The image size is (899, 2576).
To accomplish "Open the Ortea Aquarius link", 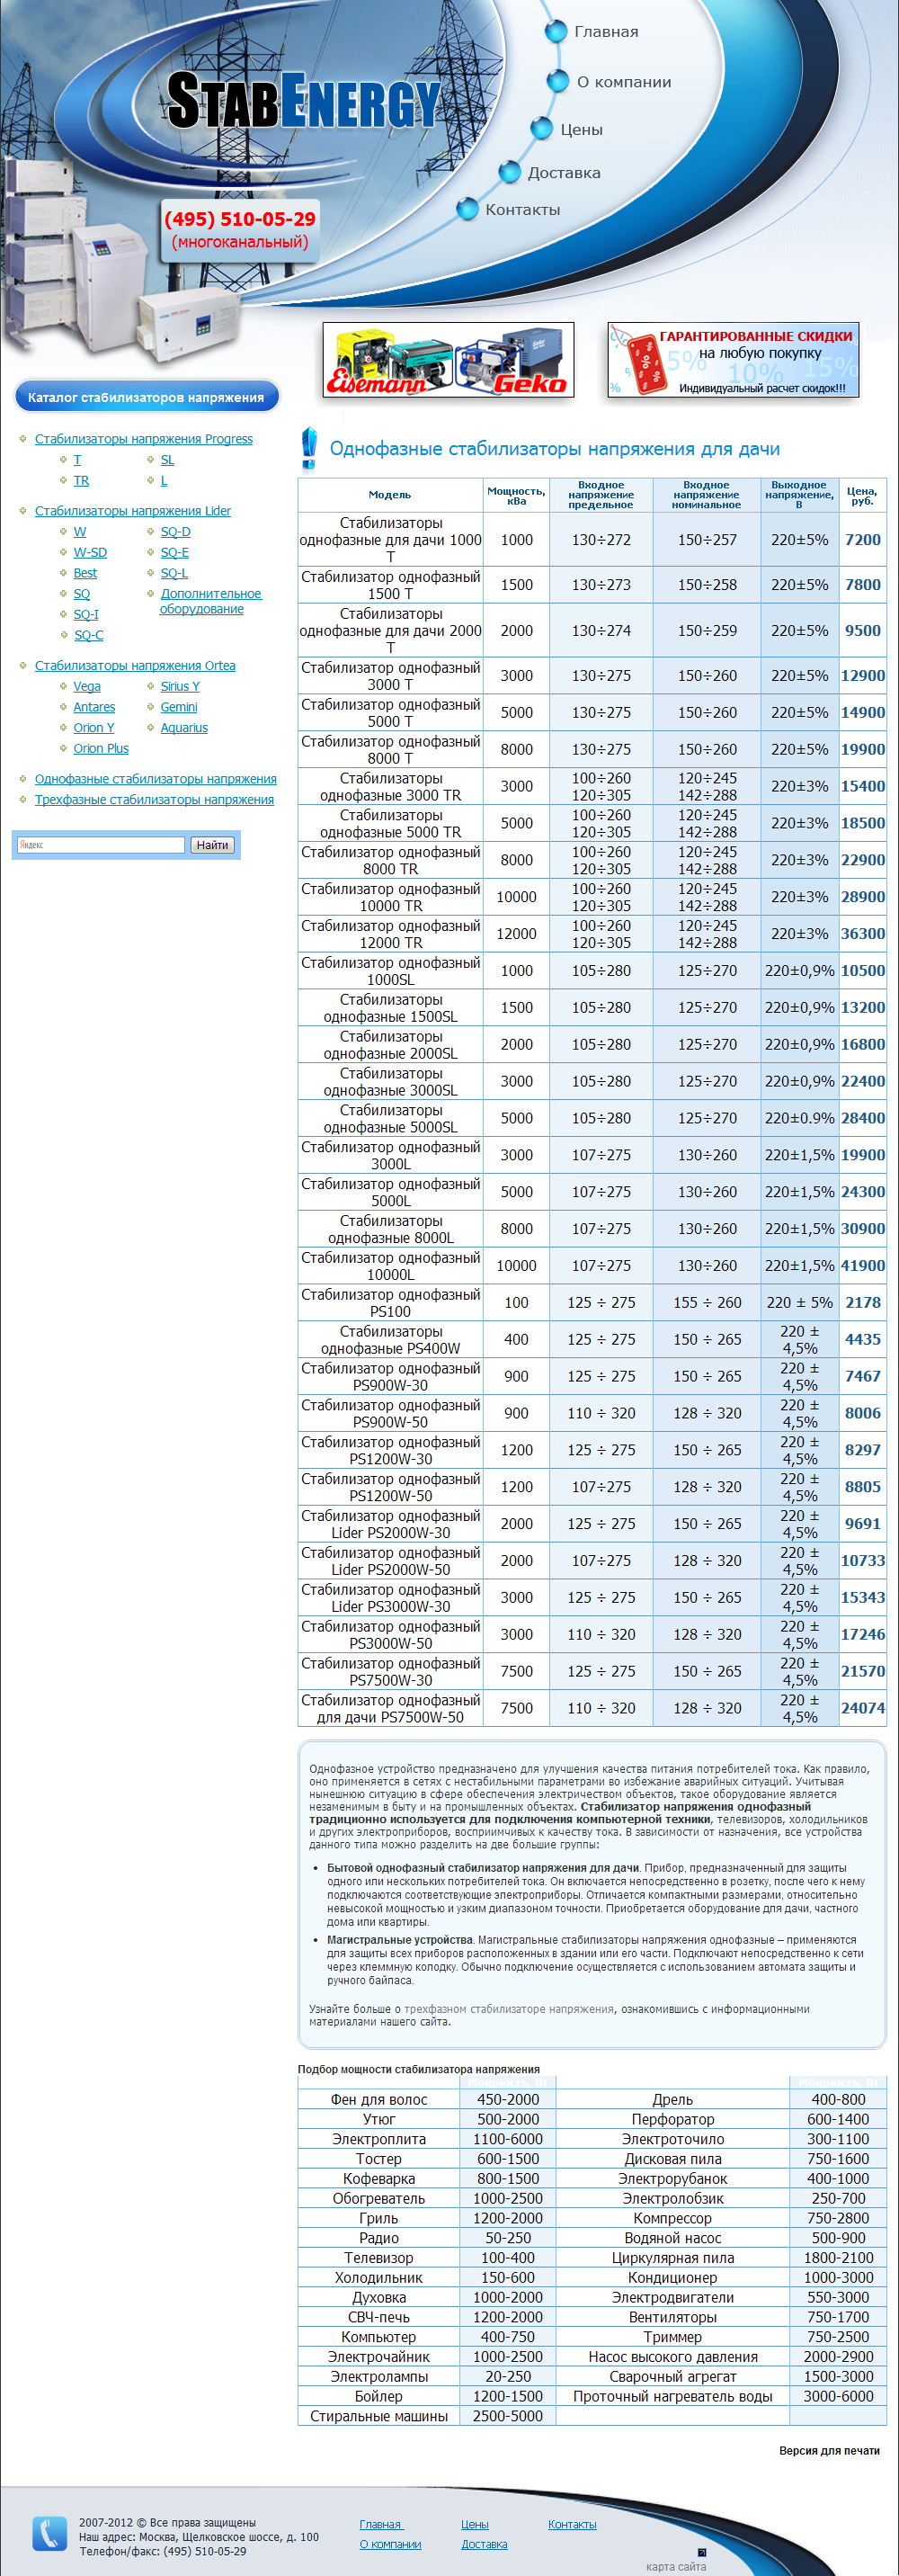I will (x=184, y=728).
